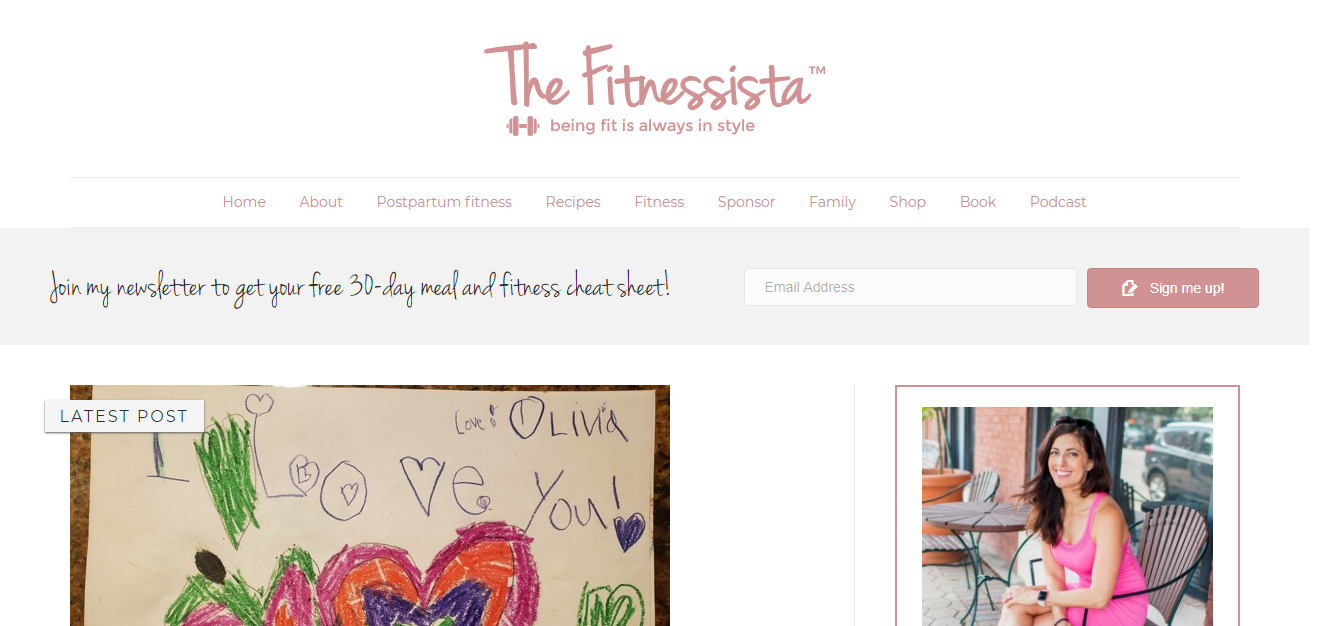Open the Fitness menu item
This screenshot has height=626, width=1326.
[659, 202]
